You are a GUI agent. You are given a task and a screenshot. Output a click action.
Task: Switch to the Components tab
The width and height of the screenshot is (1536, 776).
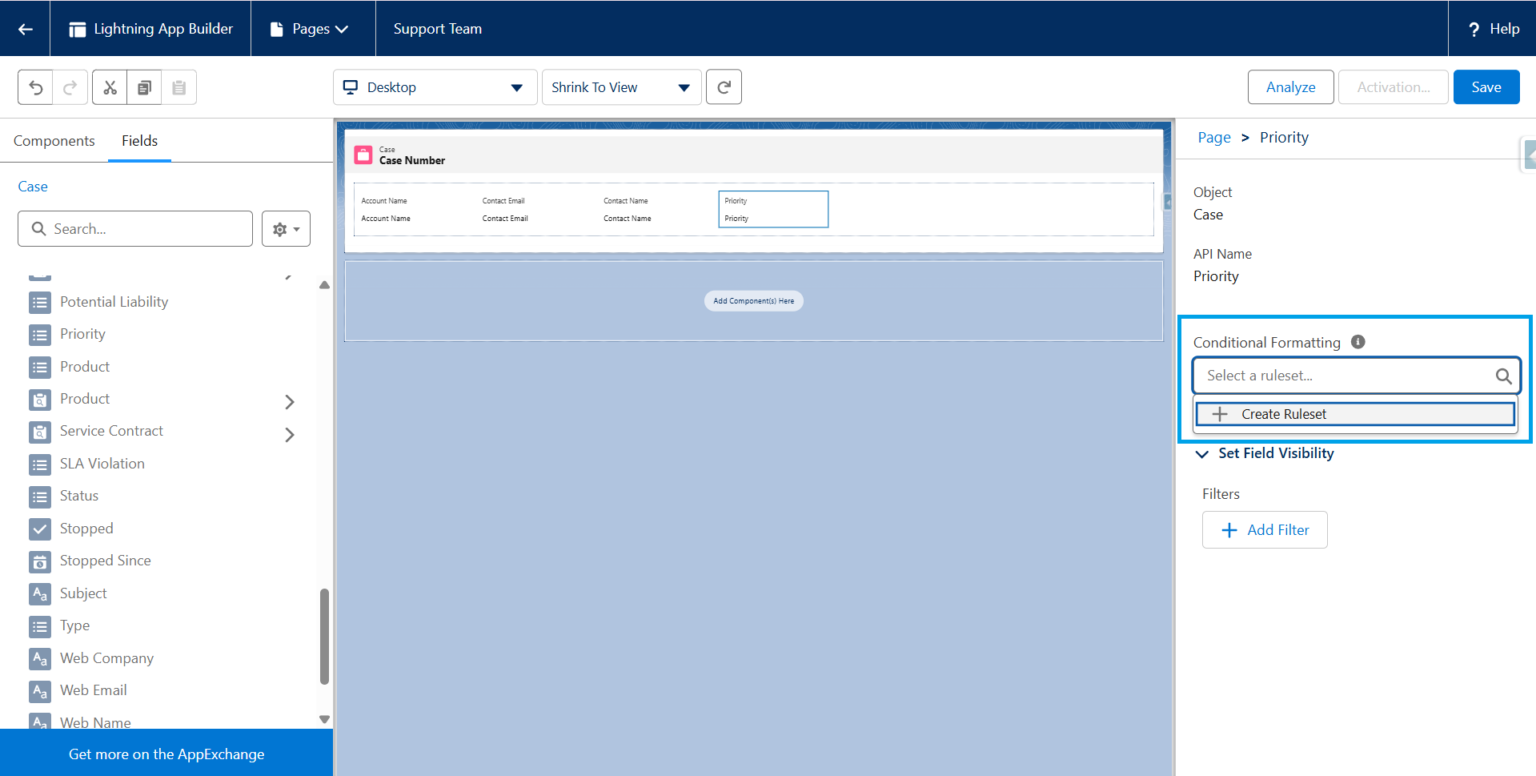(54, 141)
